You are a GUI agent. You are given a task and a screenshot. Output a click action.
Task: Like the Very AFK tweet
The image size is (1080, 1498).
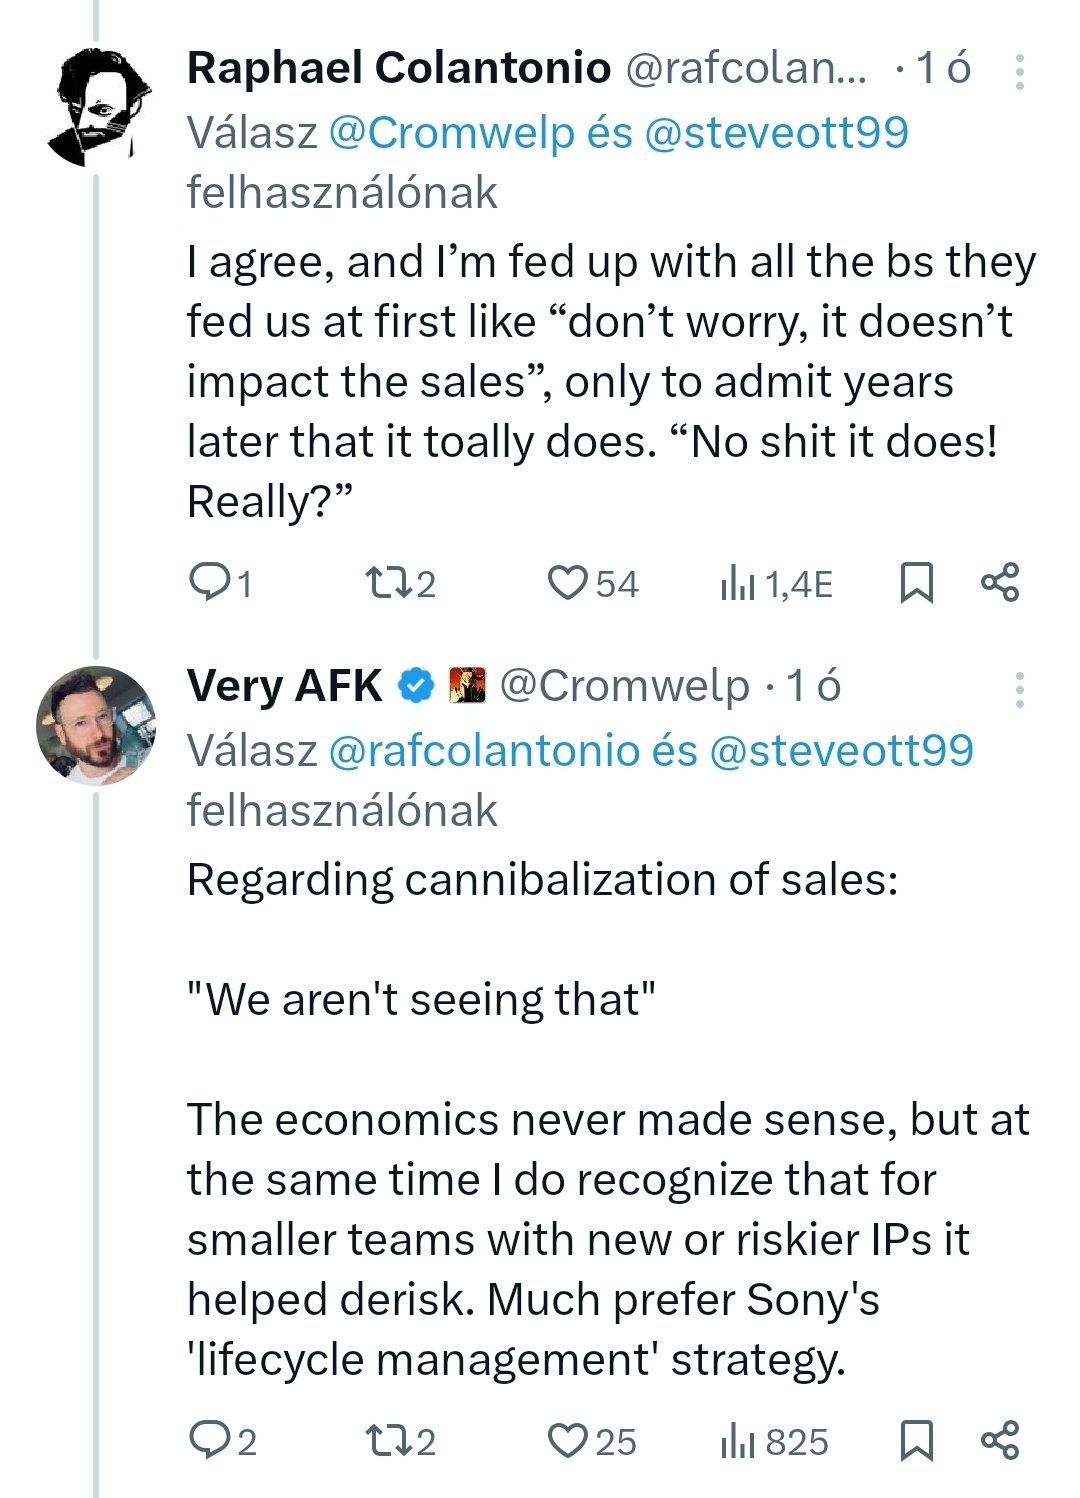(x=568, y=1440)
